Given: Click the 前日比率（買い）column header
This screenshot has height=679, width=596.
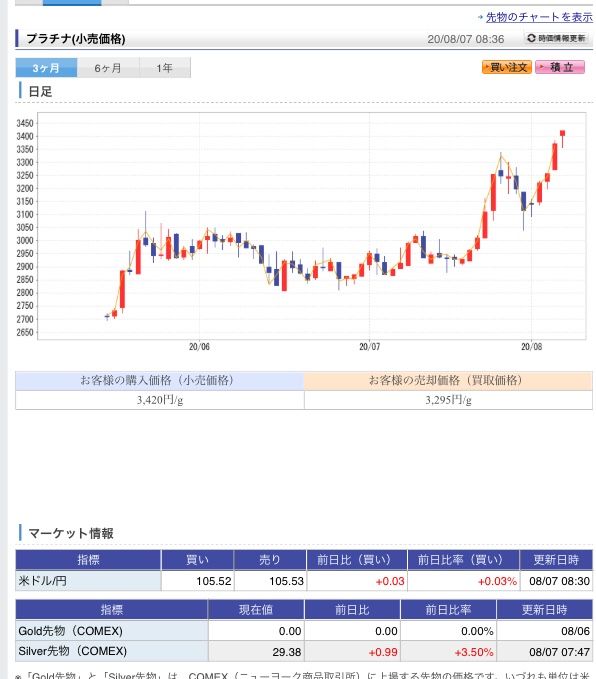Looking at the screenshot, I should pyautogui.click(x=463, y=559).
